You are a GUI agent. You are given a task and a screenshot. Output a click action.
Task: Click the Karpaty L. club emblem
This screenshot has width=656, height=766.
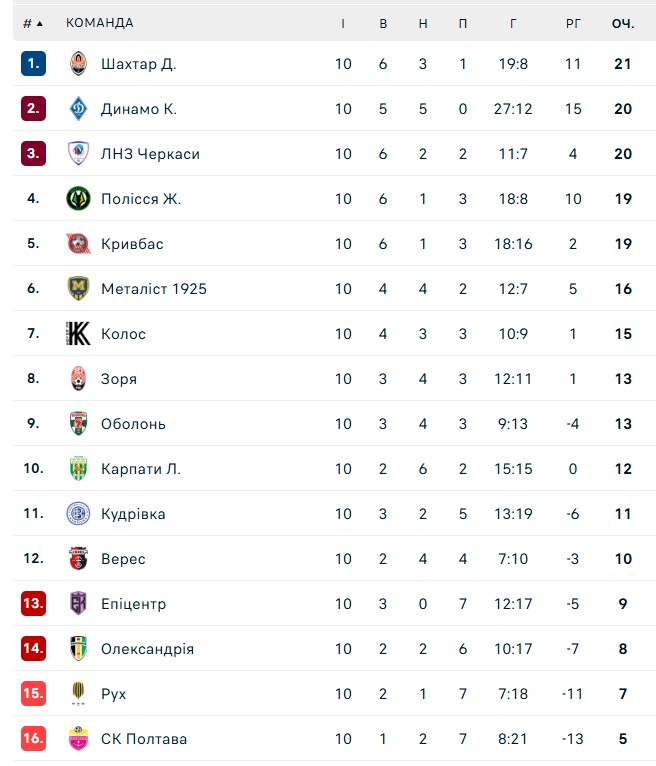tap(78, 469)
